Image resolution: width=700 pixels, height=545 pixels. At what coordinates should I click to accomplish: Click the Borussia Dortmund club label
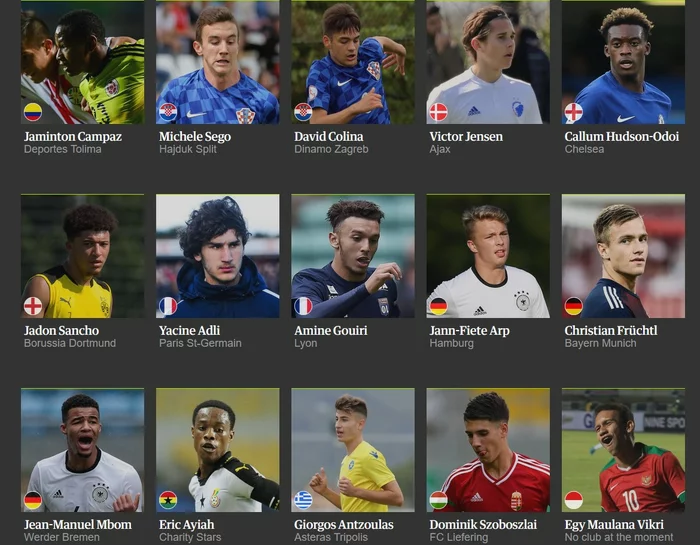coord(70,343)
